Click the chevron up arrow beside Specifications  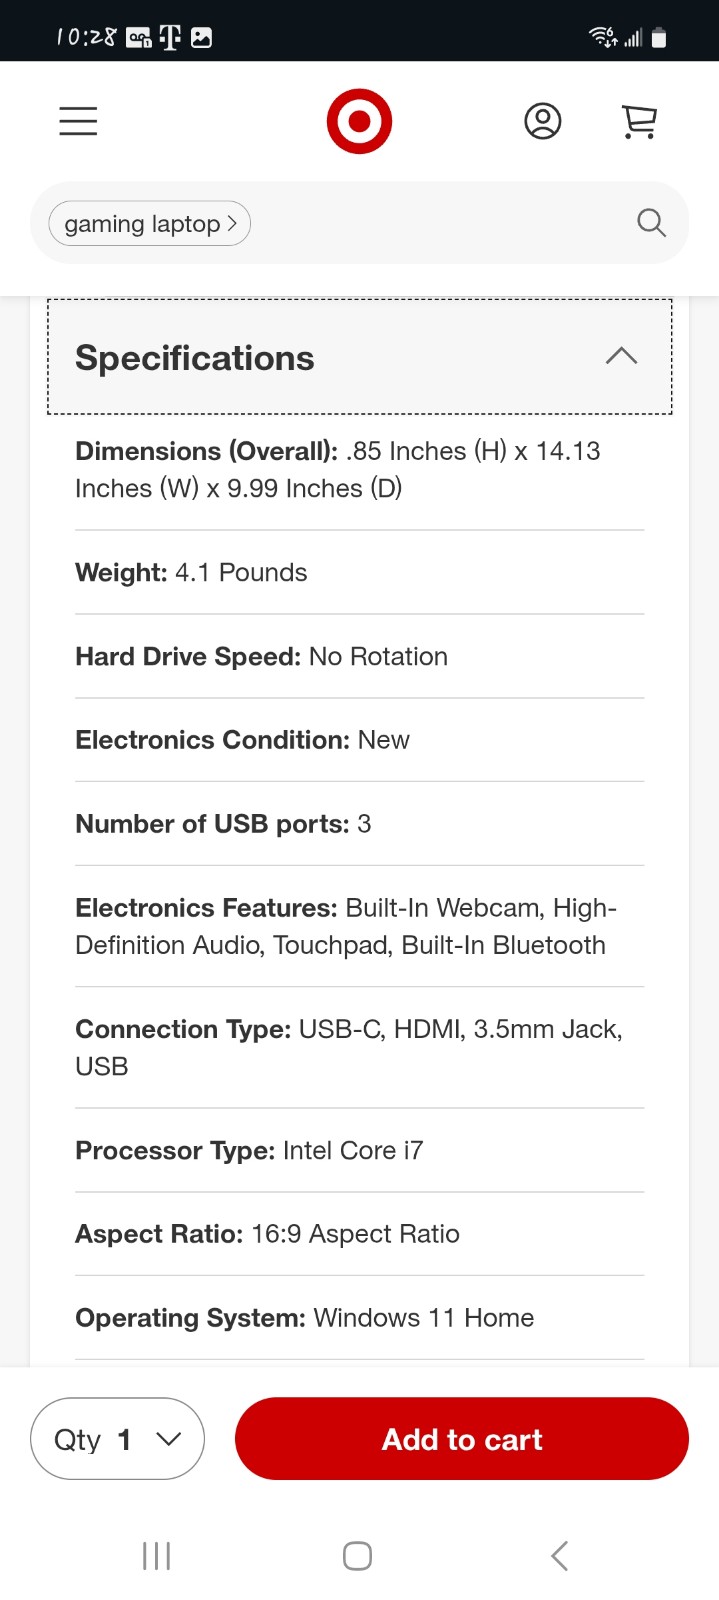pos(621,356)
